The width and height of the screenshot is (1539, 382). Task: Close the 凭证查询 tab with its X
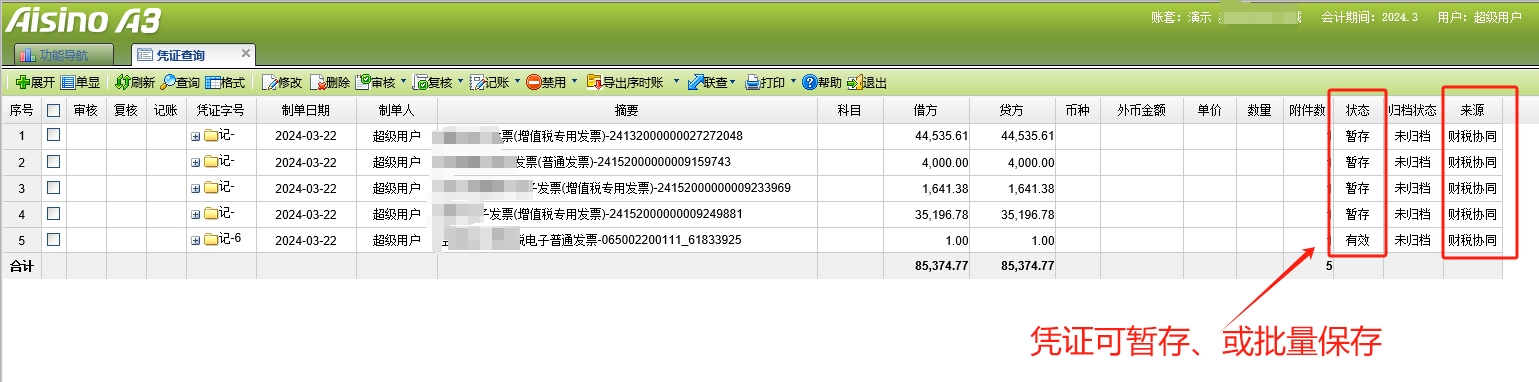[246, 53]
